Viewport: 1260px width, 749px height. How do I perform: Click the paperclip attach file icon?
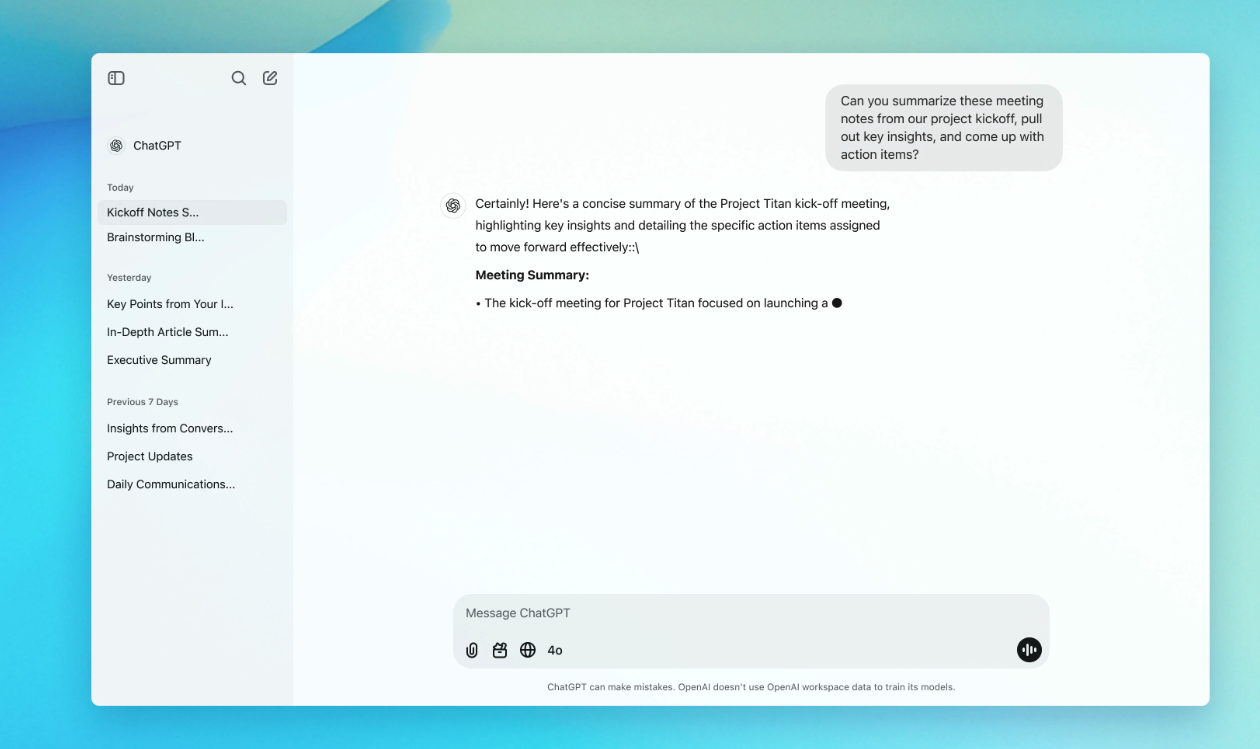[x=472, y=650]
